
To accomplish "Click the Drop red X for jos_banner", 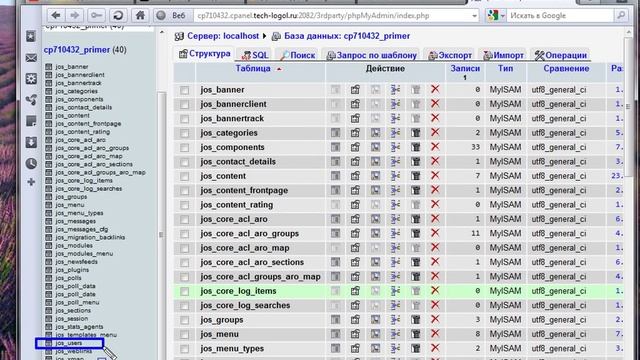I will [435, 89].
